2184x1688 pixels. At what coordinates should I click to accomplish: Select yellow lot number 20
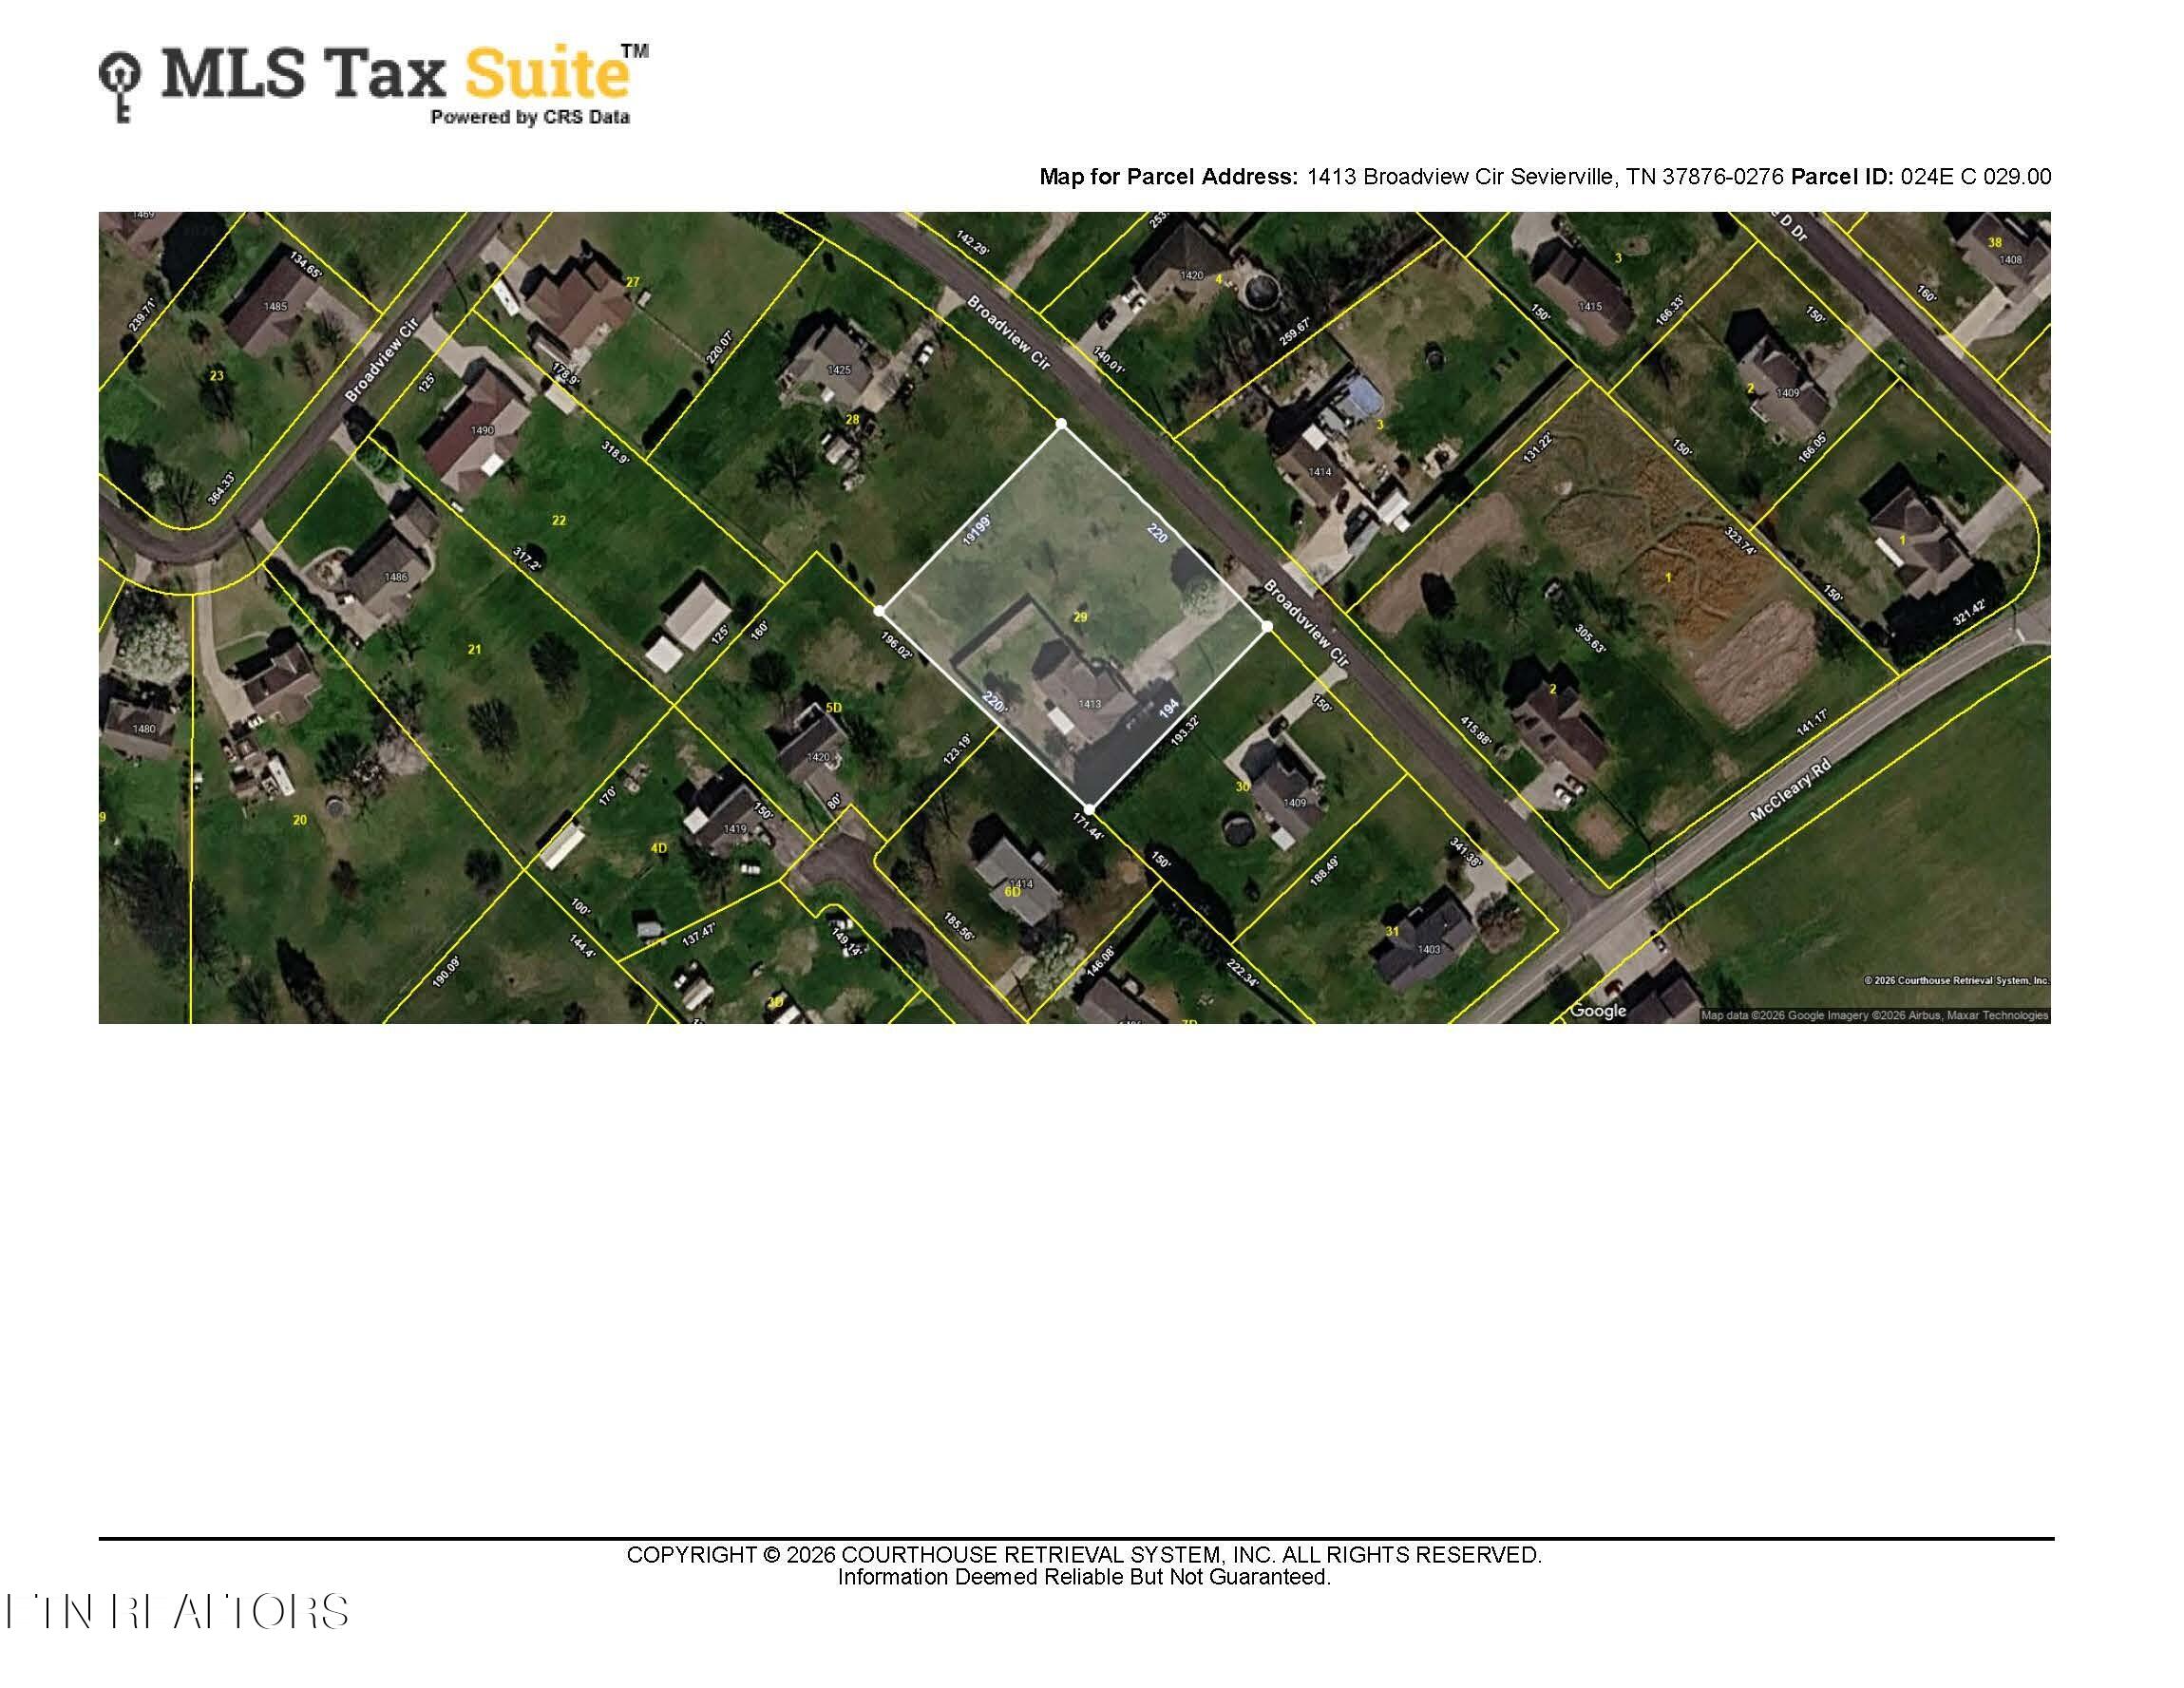coord(299,820)
